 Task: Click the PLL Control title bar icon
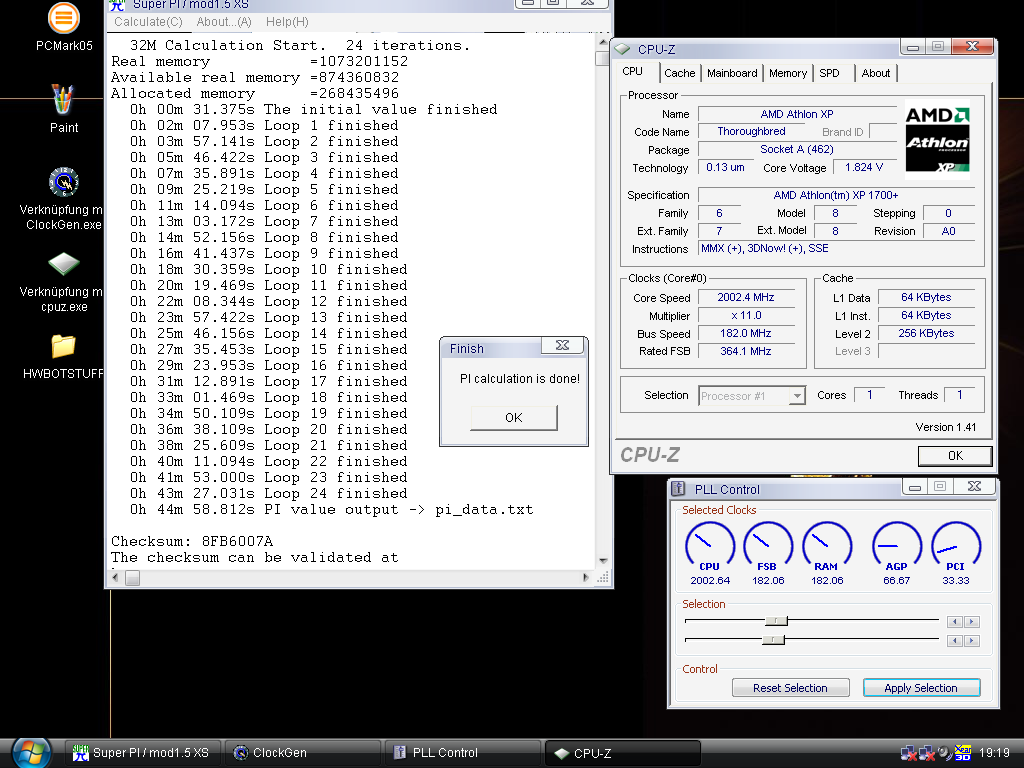679,488
